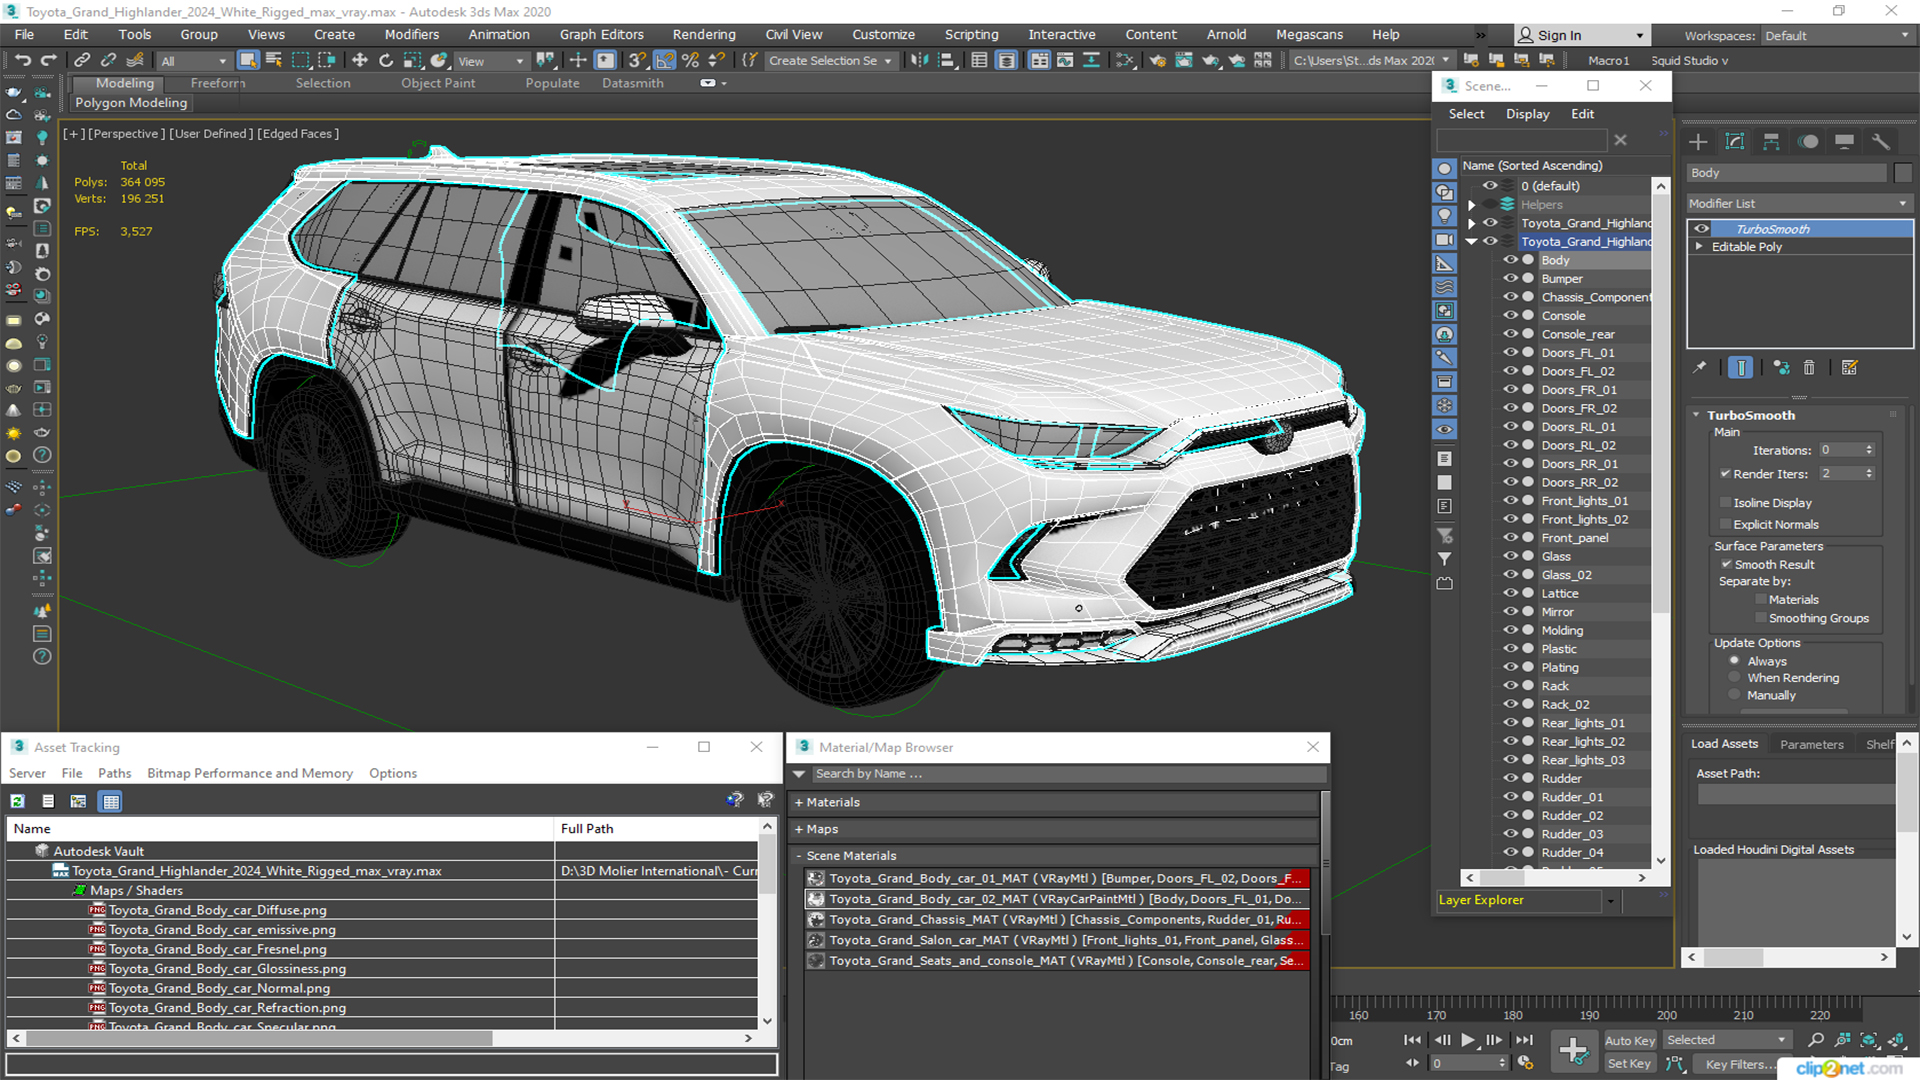Switch to the Modify command panel
Screen dimensions: 1920x1080
click(1735, 142)
